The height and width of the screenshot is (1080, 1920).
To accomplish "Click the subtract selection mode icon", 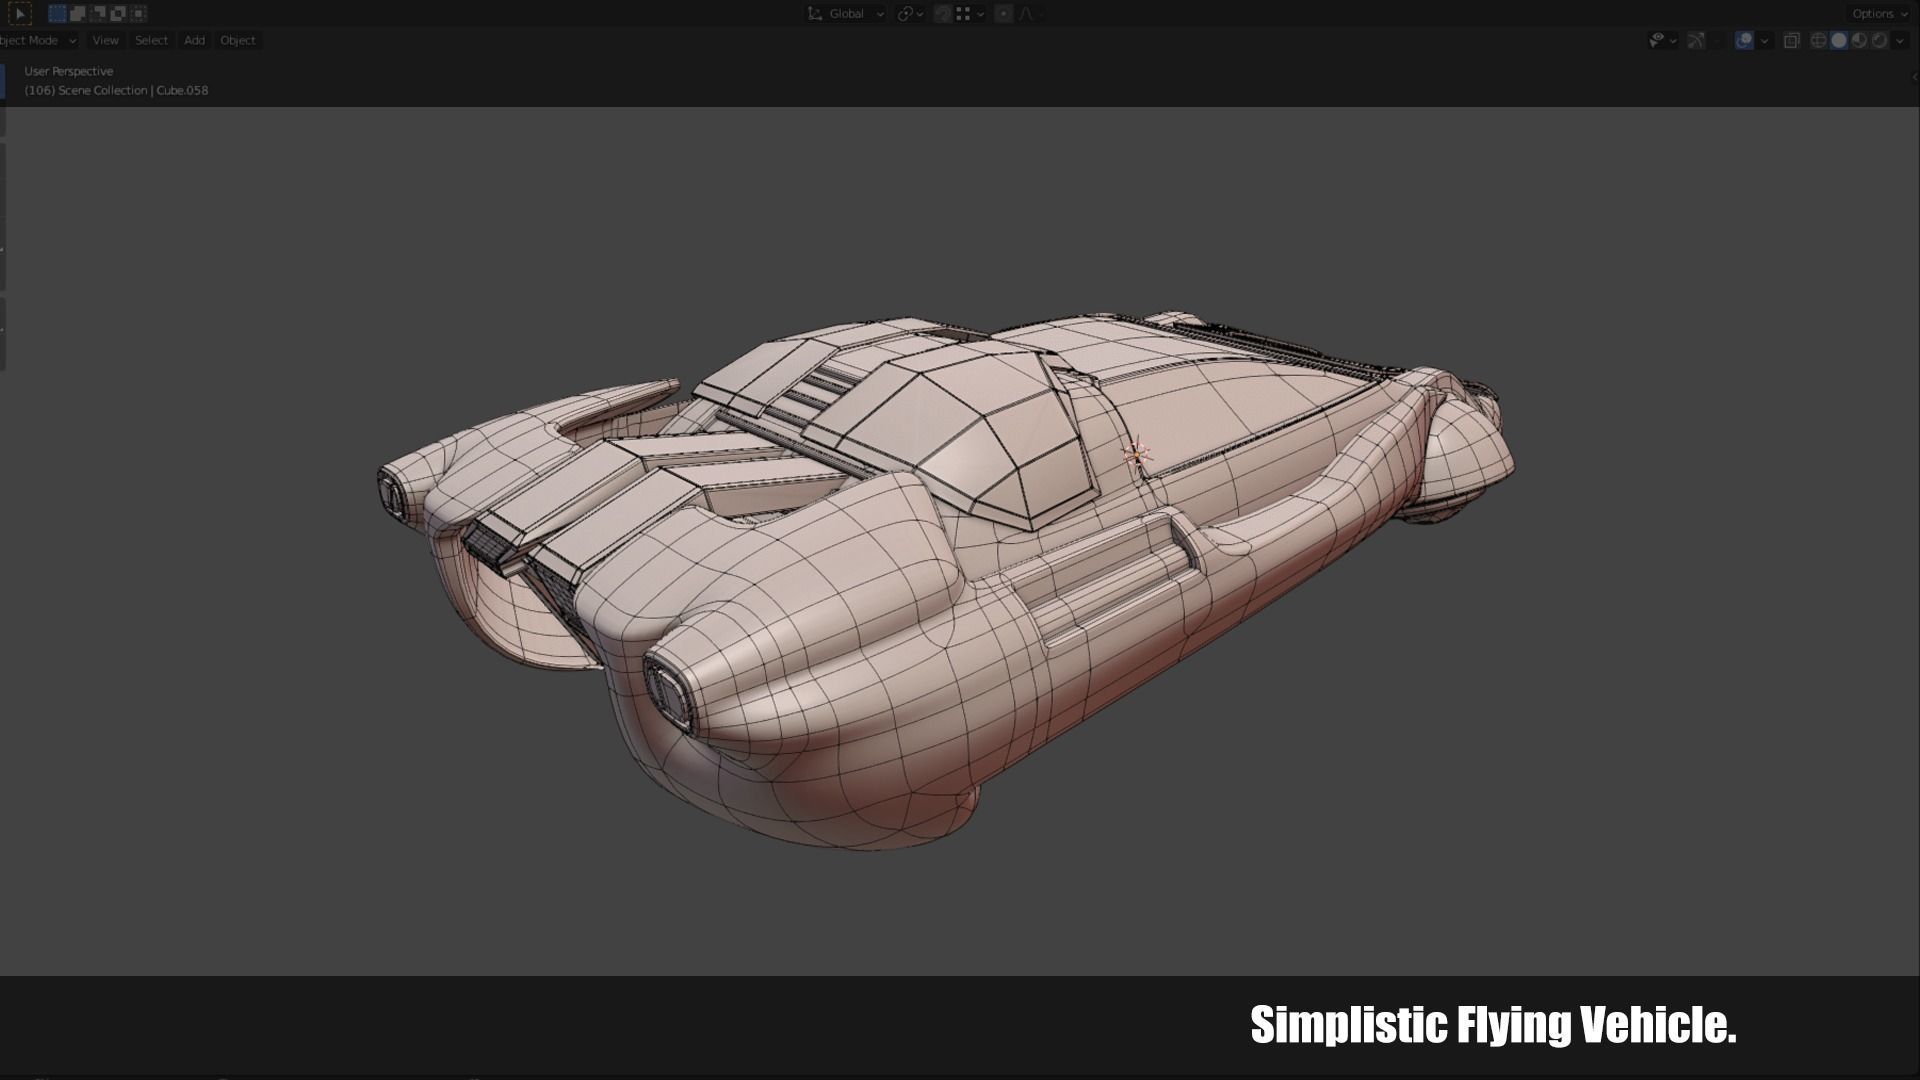I will [98, 14].
